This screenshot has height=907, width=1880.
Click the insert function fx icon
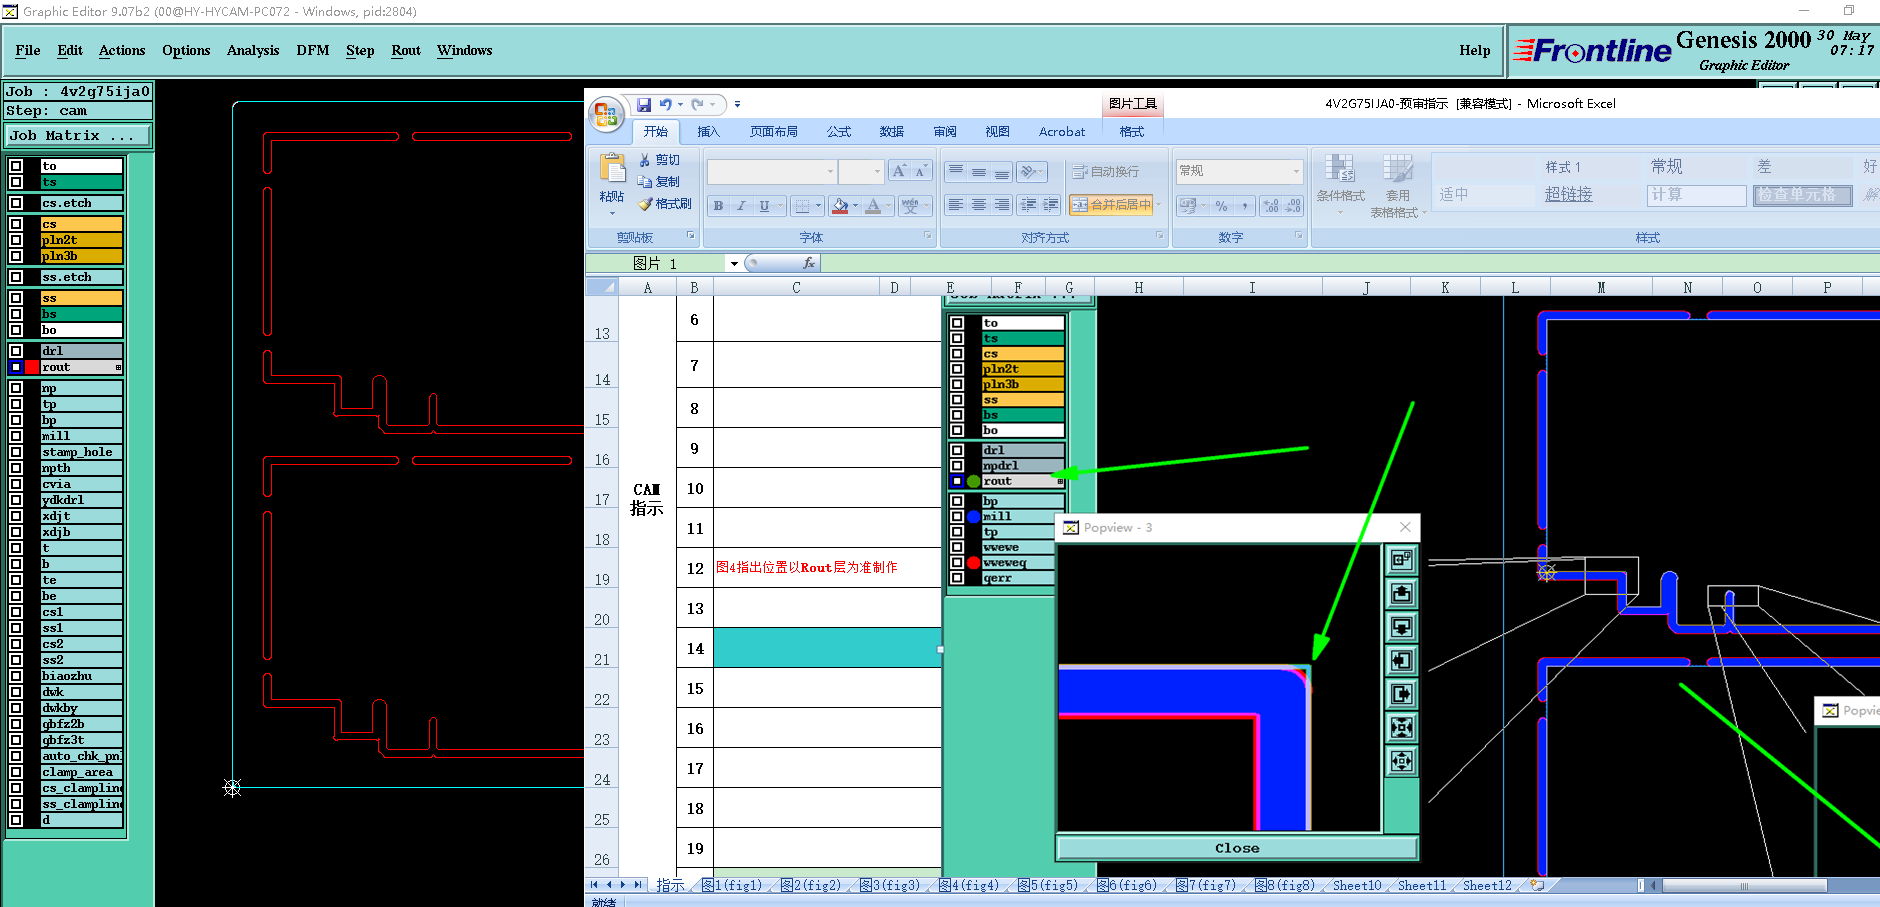point(809,263)
